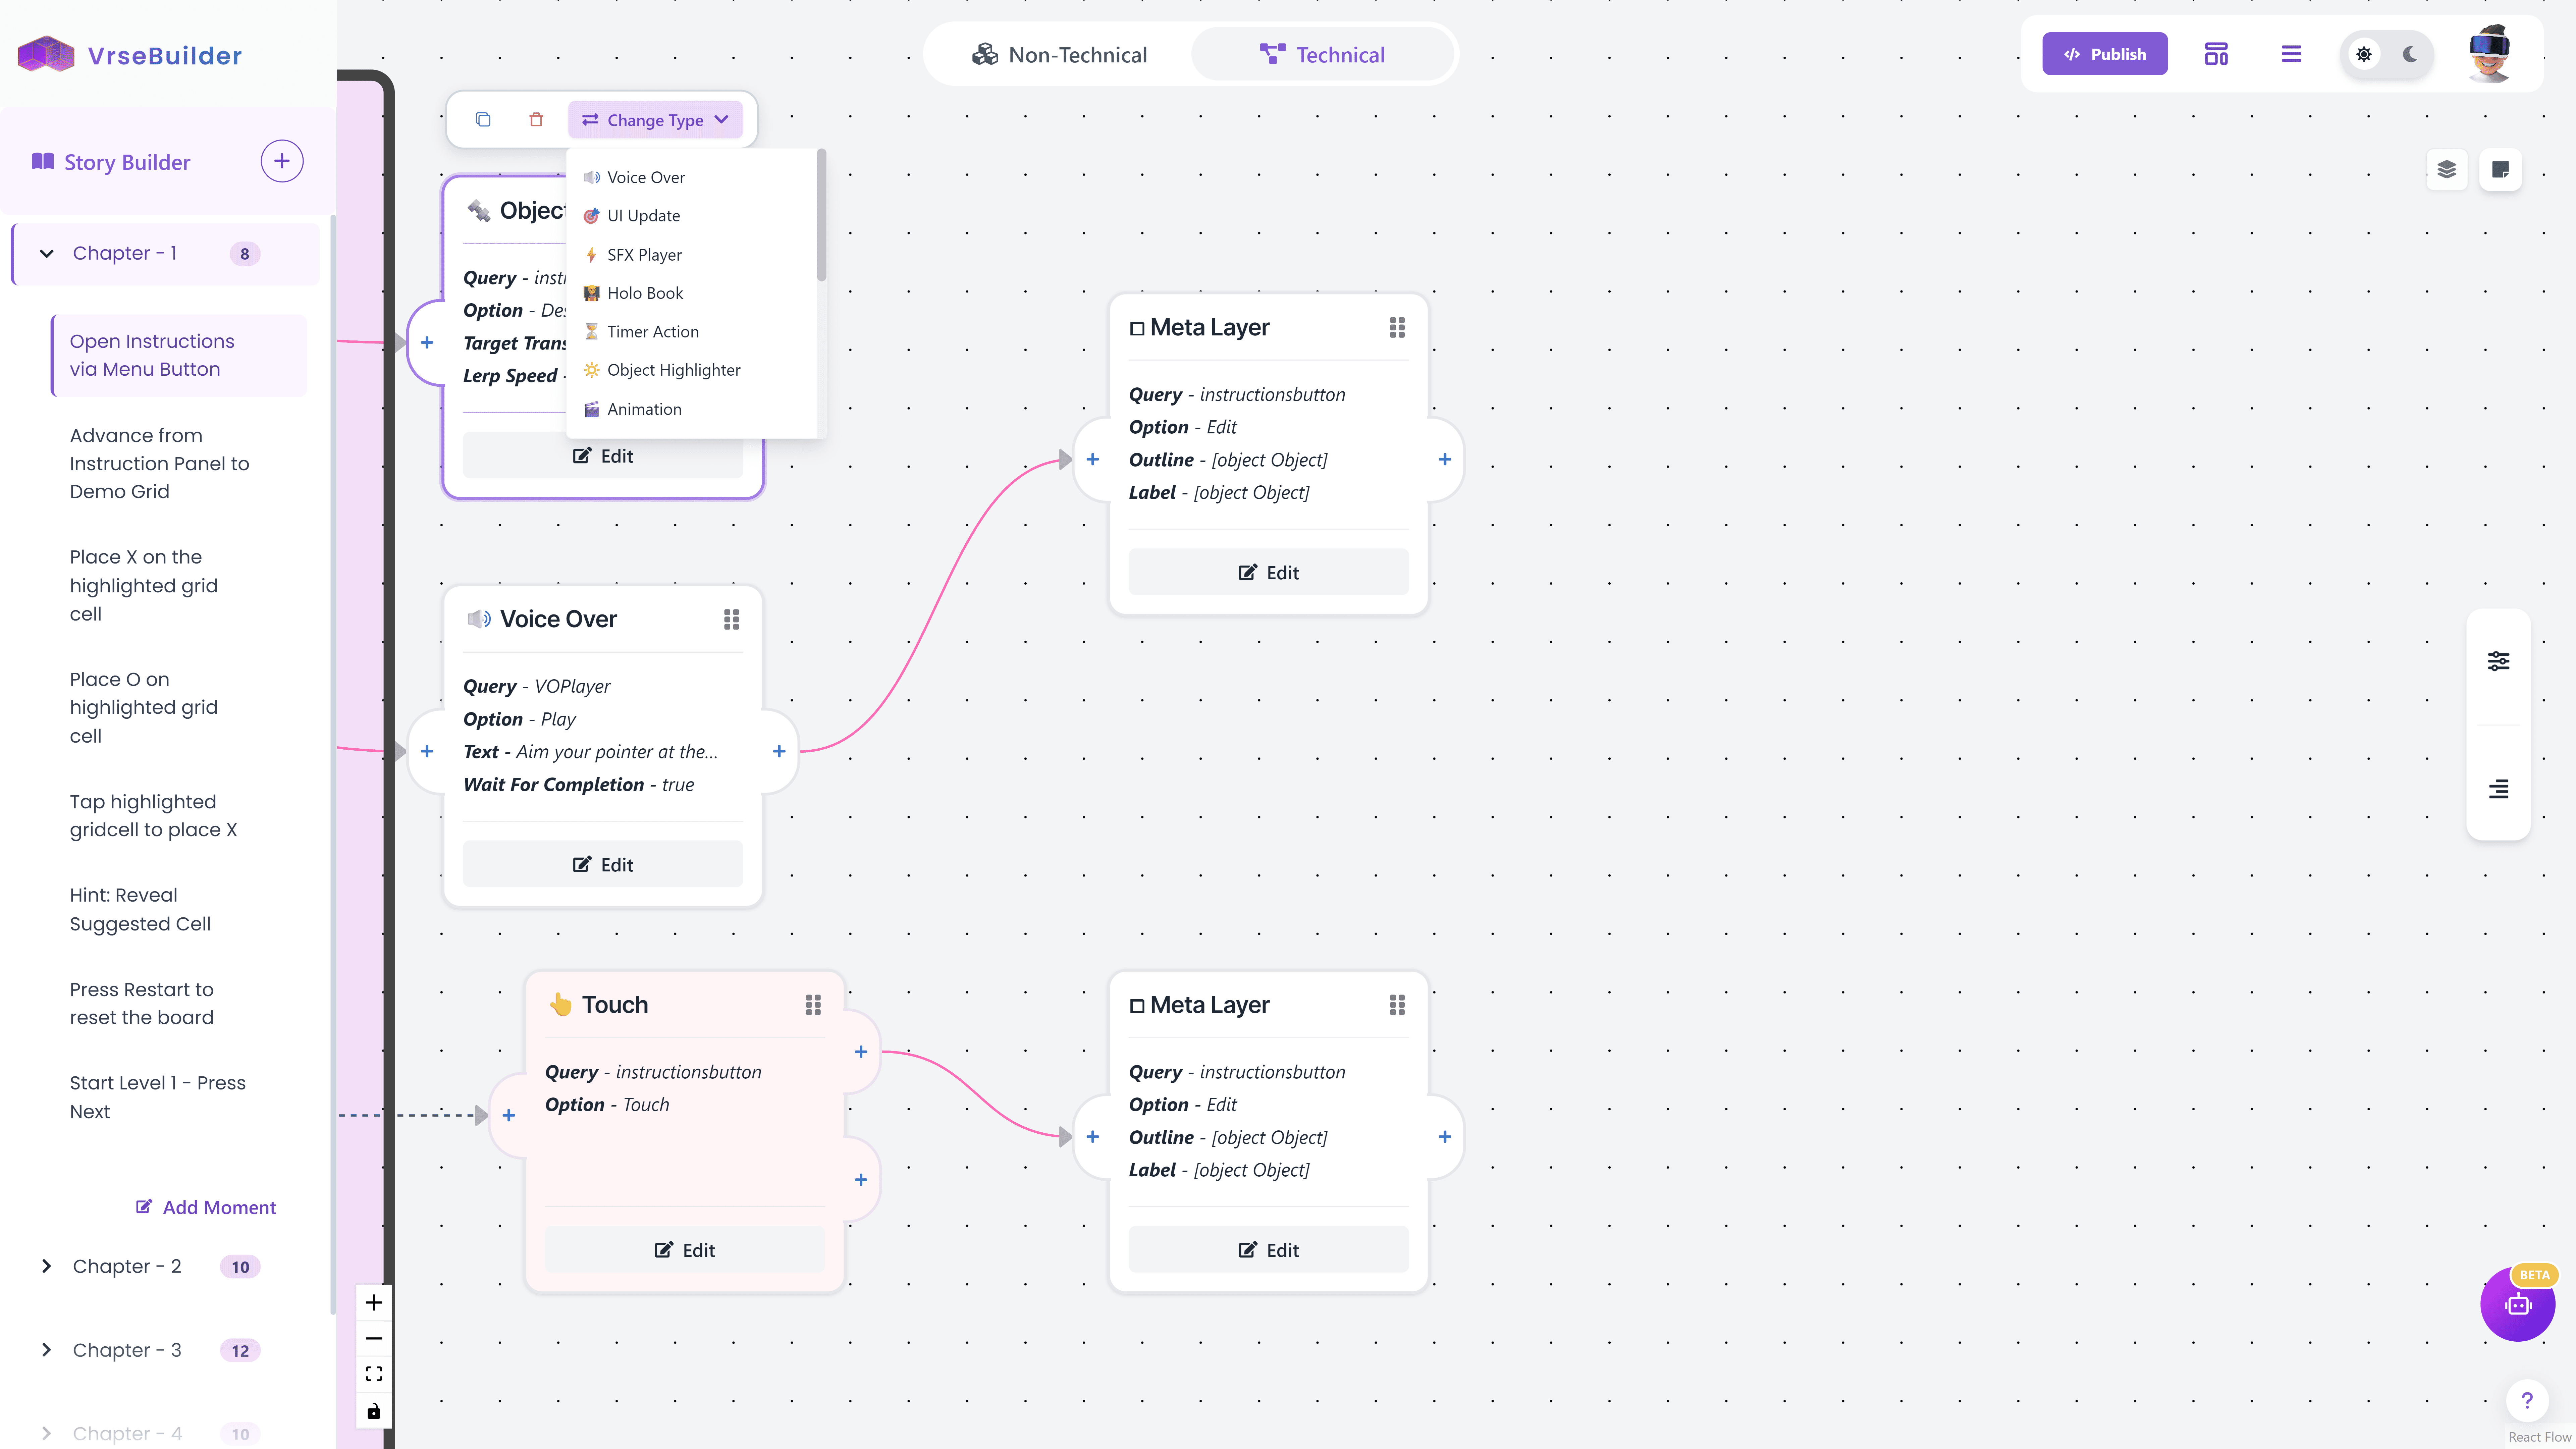The height and width of the screenshot is (1449, 2576).
Task: Open the Change Type dropdown
Action: [655, 120]
